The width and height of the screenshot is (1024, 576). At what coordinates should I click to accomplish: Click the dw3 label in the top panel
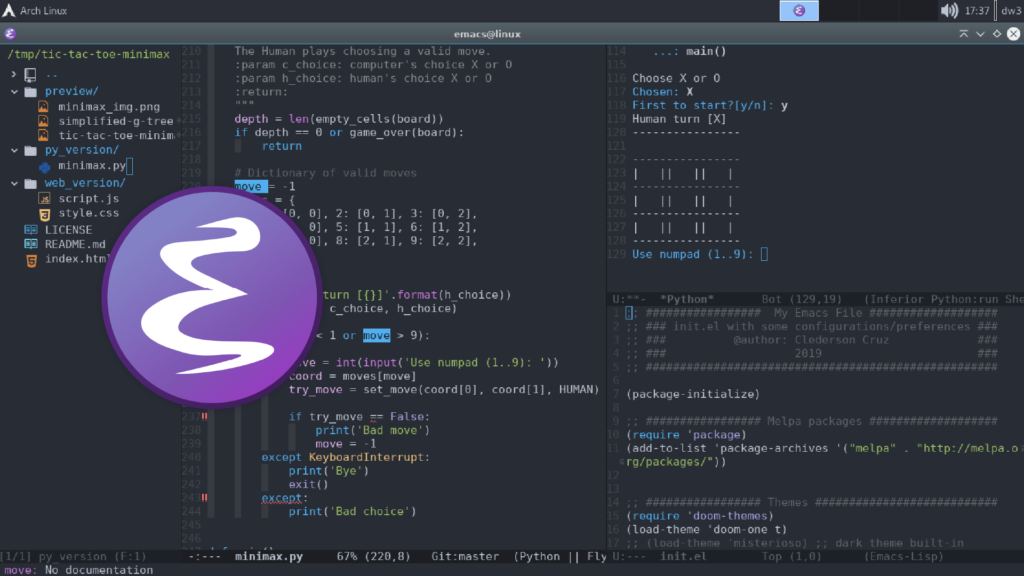point(1011,10)
